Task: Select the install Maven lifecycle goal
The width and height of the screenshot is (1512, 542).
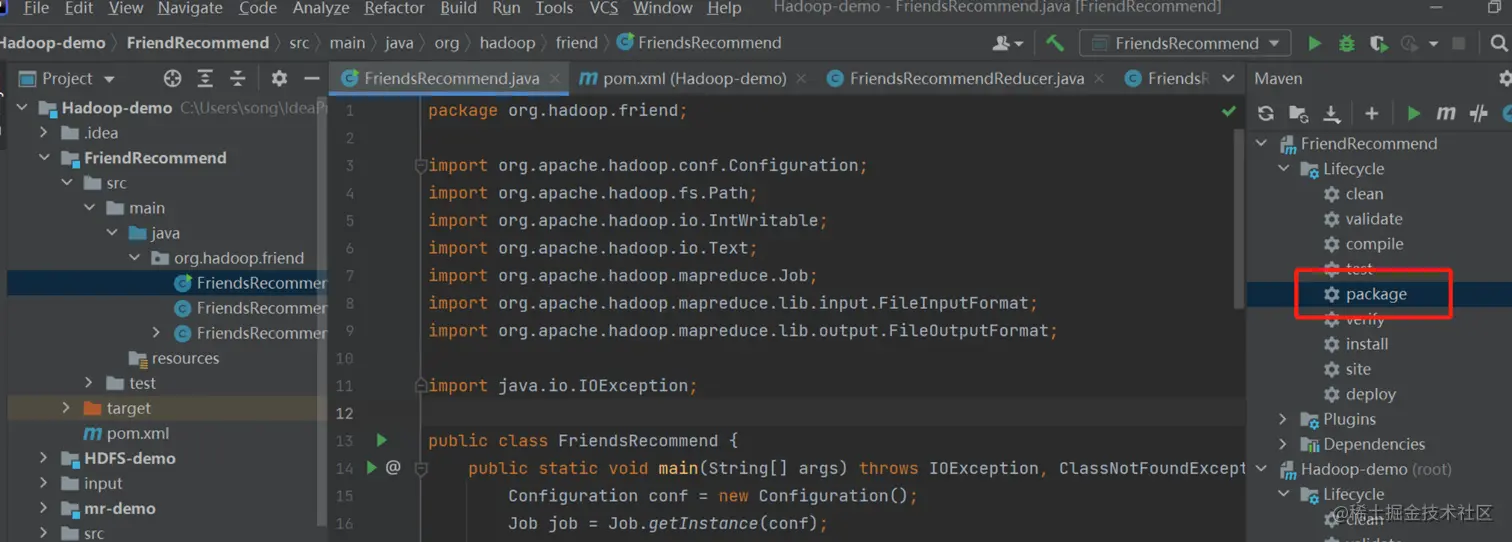Action: click(1367, 344)
